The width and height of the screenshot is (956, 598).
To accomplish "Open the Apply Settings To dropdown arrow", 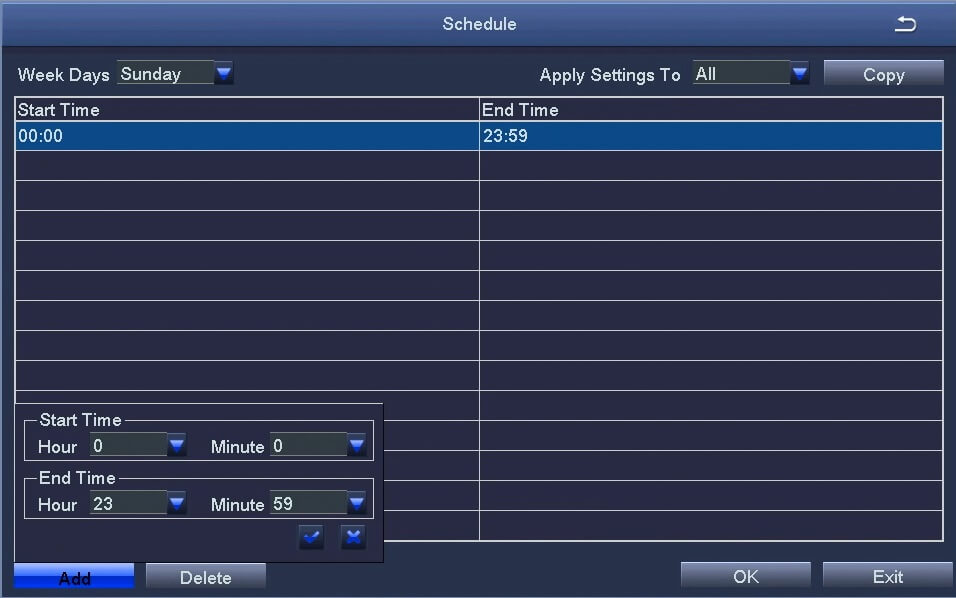I will point(799,74).
